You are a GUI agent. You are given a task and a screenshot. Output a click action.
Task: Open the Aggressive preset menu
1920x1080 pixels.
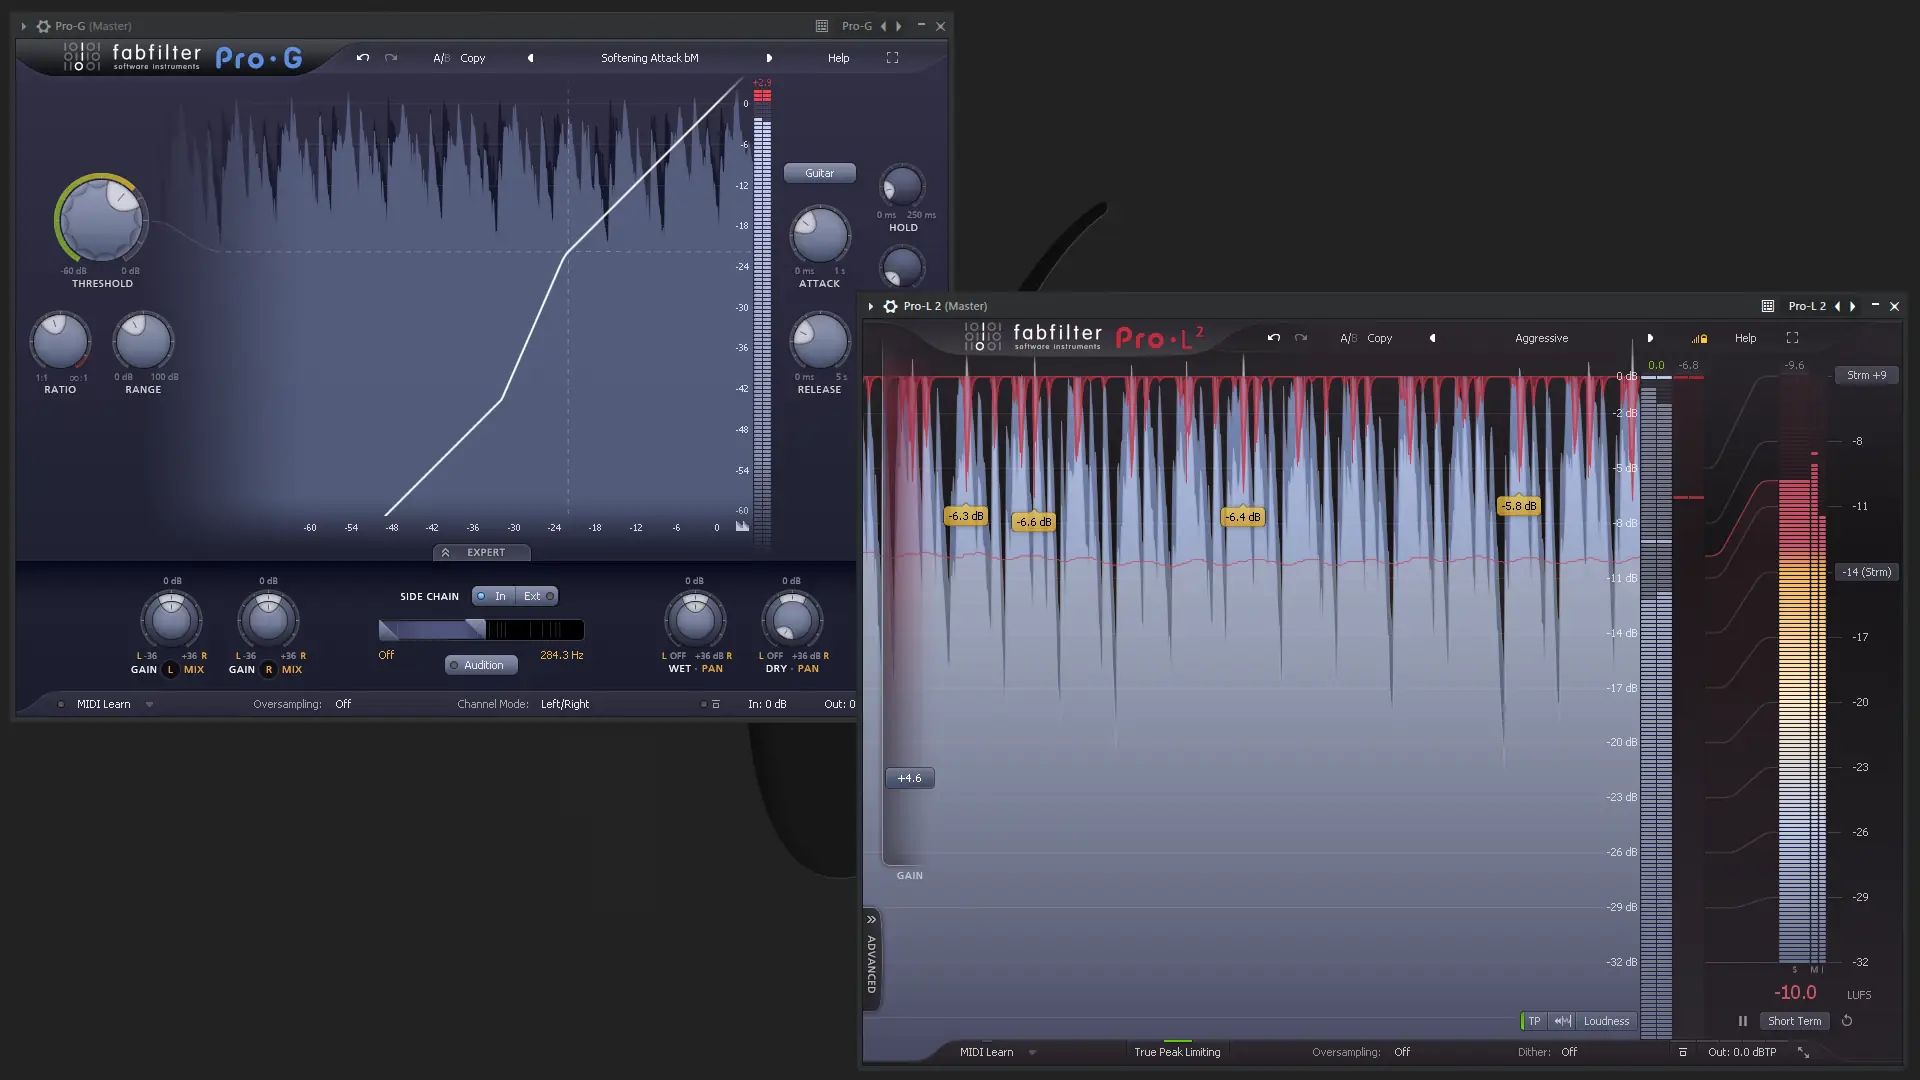tap(1541, 338)
